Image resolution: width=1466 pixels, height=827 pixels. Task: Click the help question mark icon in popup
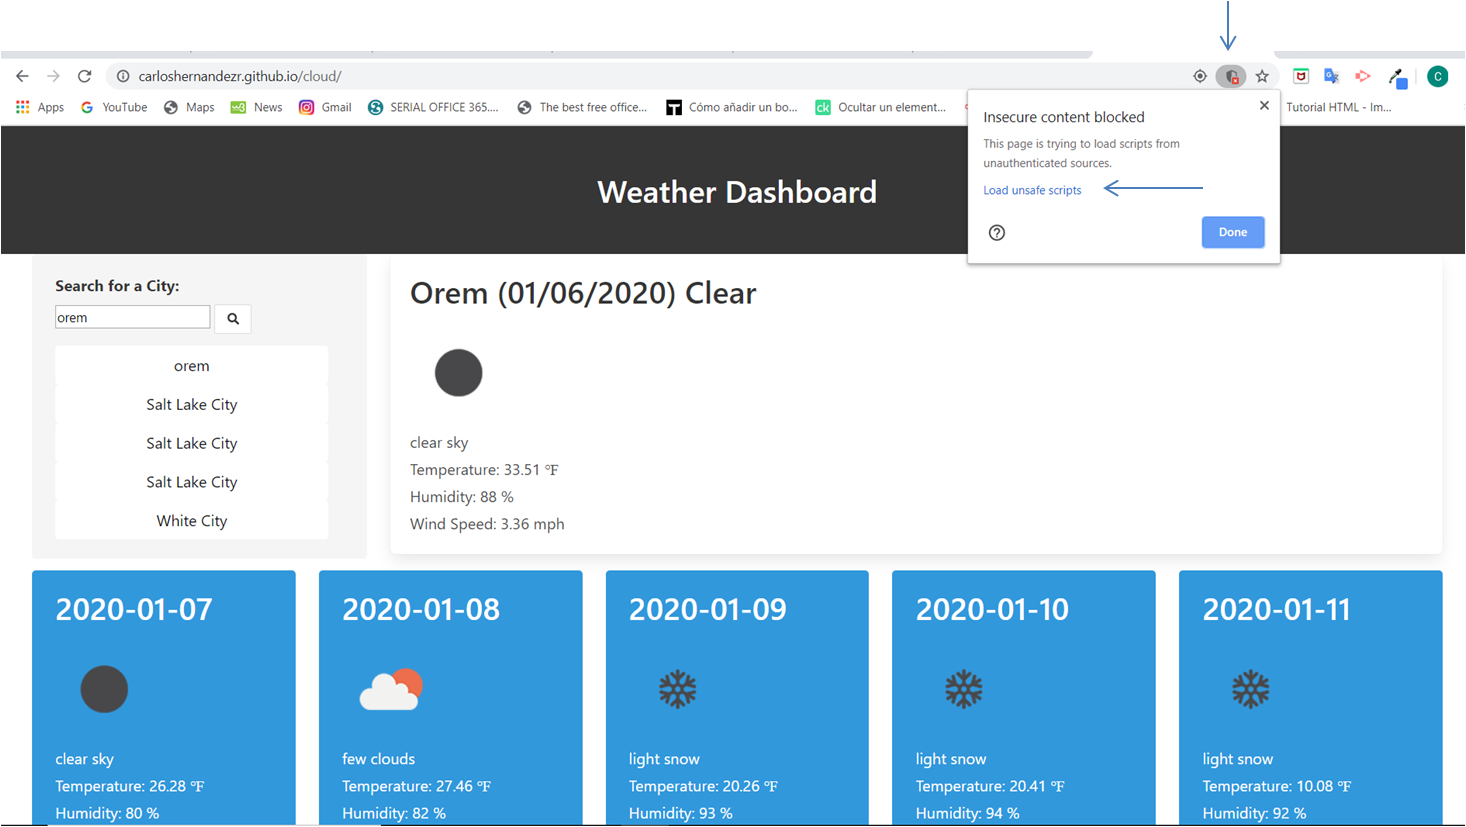pos(997,233)
